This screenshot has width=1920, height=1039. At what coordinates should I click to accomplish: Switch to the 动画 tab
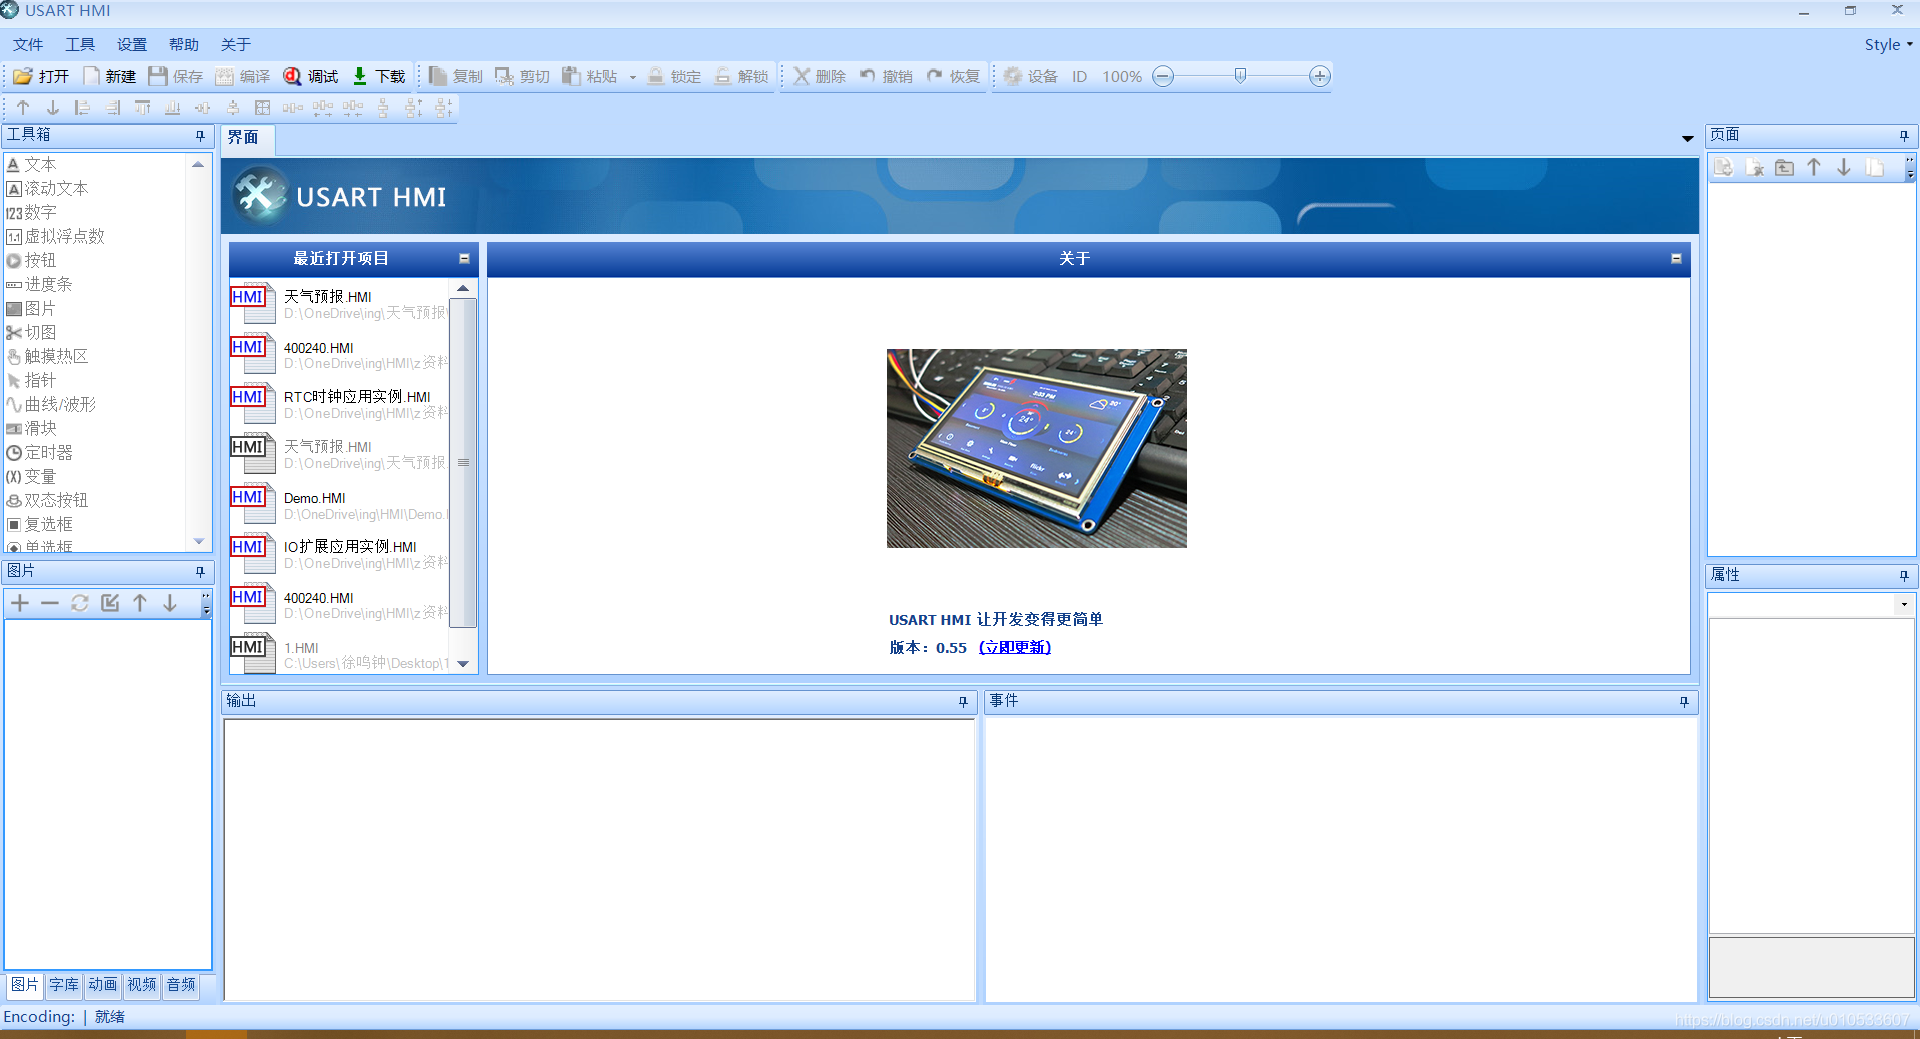pos(103,985)
